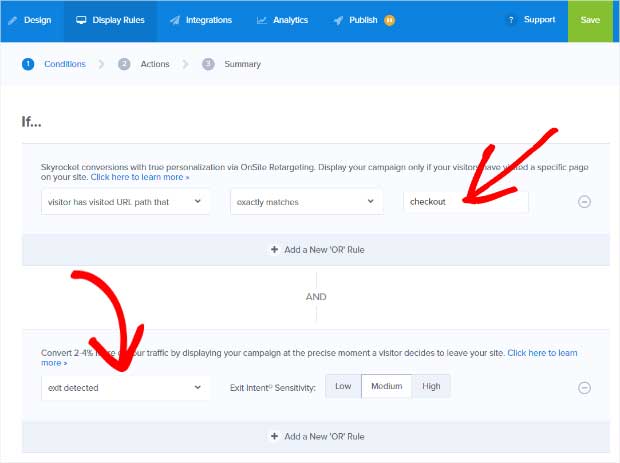Click the Design pencil icon

(13, 20)
